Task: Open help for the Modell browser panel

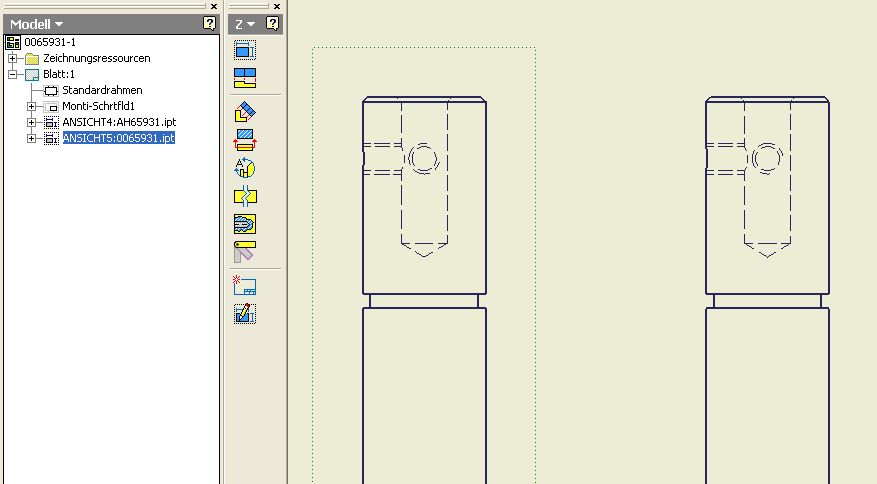Action: click(209, 24)
